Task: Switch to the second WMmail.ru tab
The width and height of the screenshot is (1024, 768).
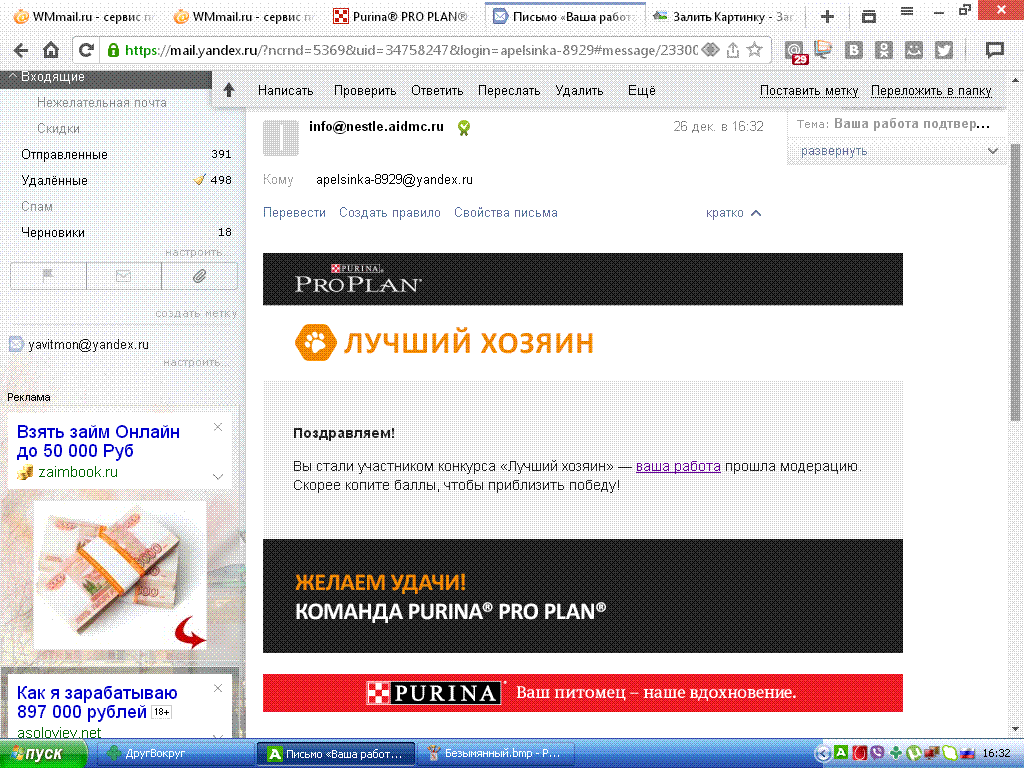Action: [245, 17]
